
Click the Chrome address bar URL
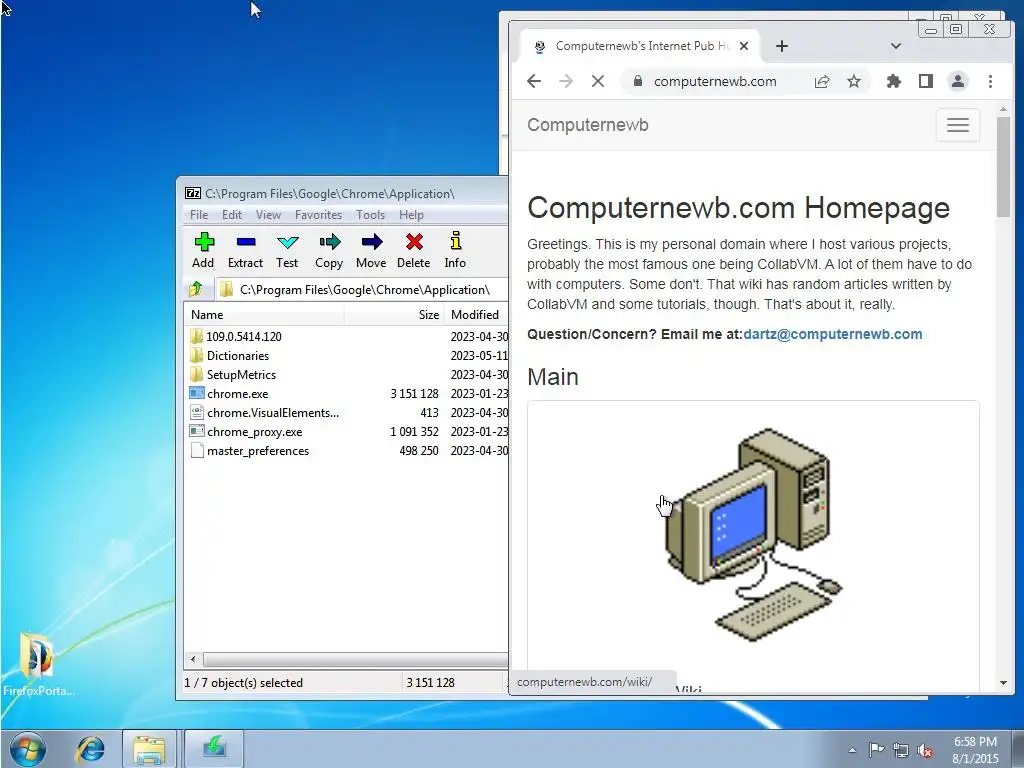coord(715,81)
